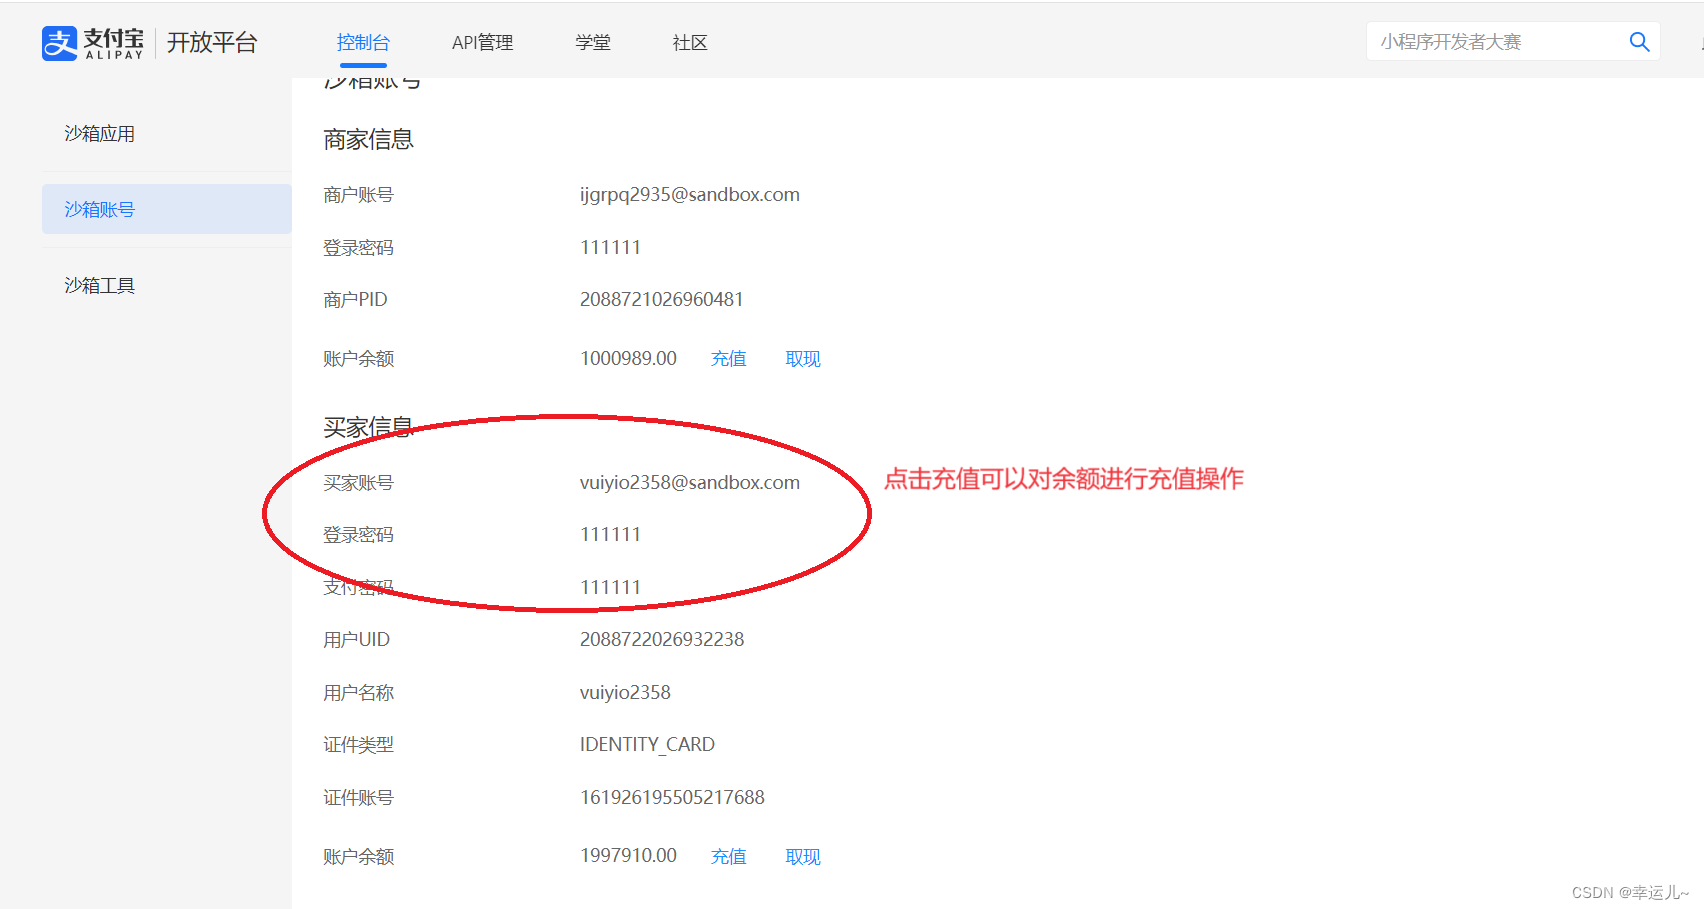
Task: Click 取现 beside buyer balance 1997910.00
Action: [803, 857]
